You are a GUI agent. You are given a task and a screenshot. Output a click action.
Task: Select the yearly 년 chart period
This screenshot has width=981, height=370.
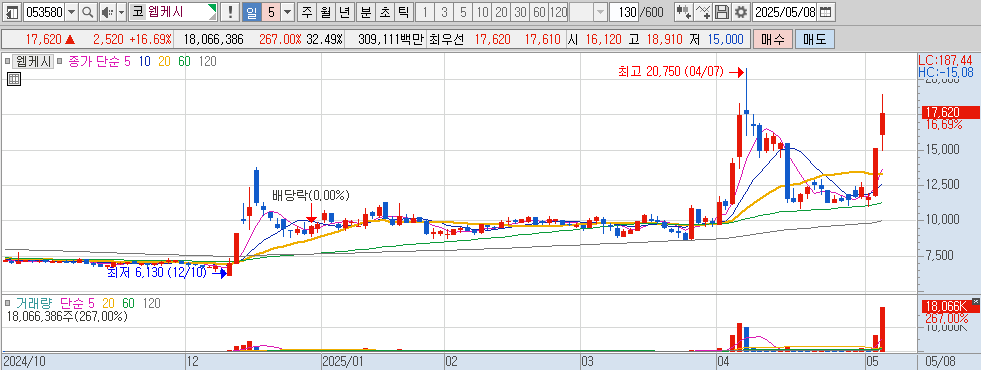345,12
